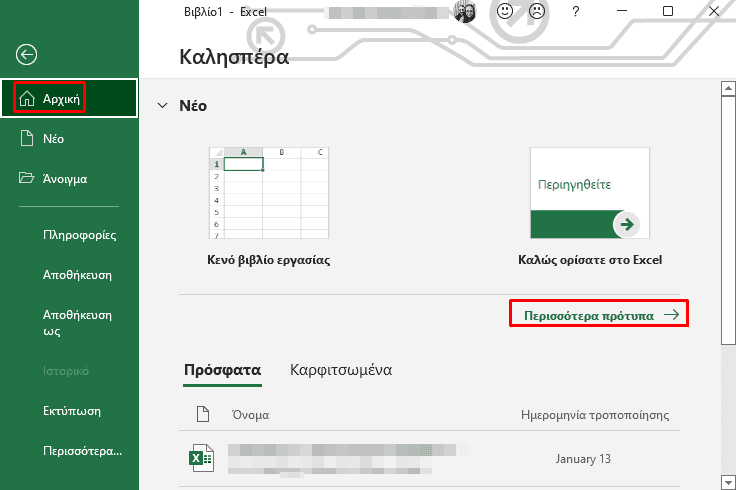Close the Excel window
The height and width of the screenshot is (490, 736).
click(x=714, y=11)
